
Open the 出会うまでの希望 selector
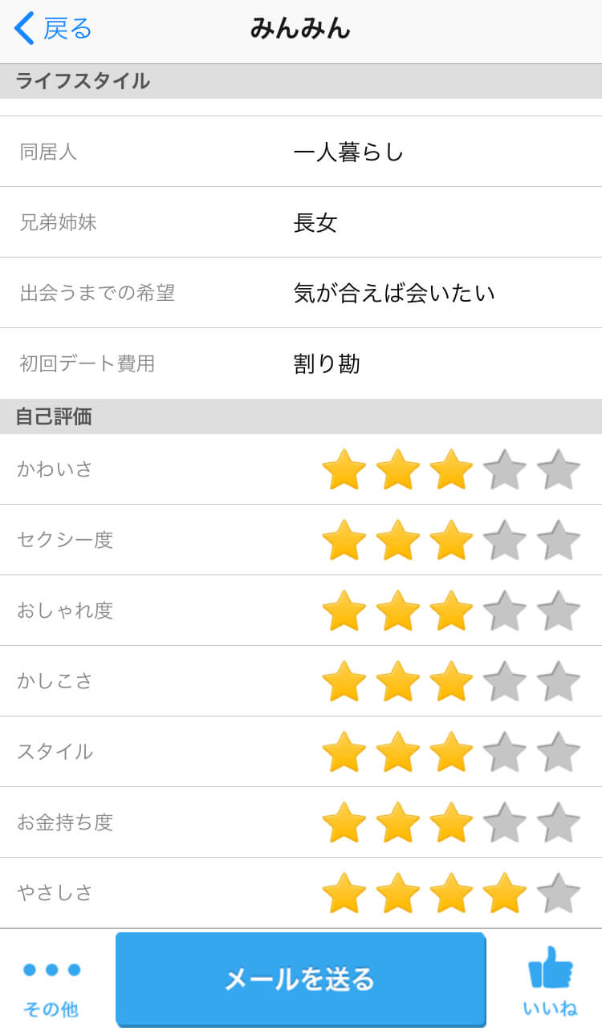click(x=301, y=293)
